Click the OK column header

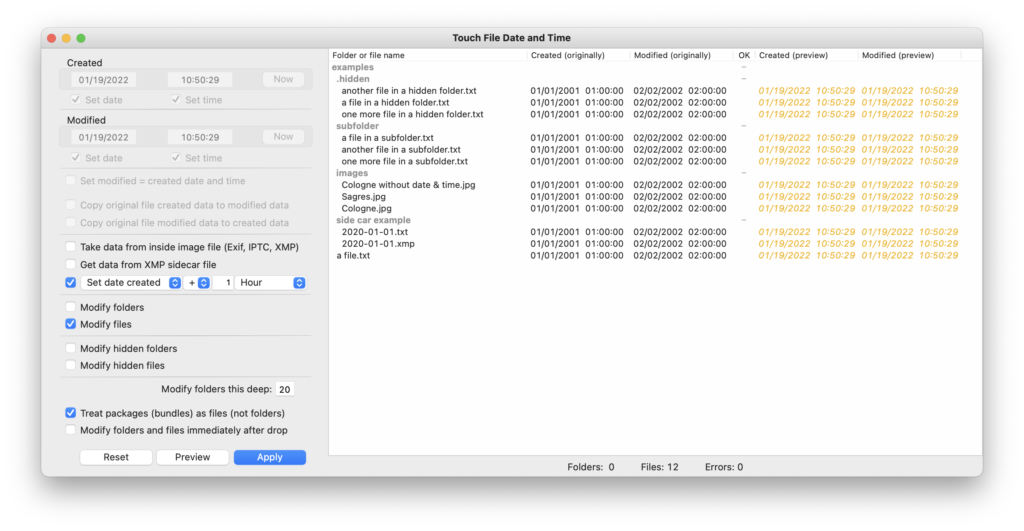(744, 56)
